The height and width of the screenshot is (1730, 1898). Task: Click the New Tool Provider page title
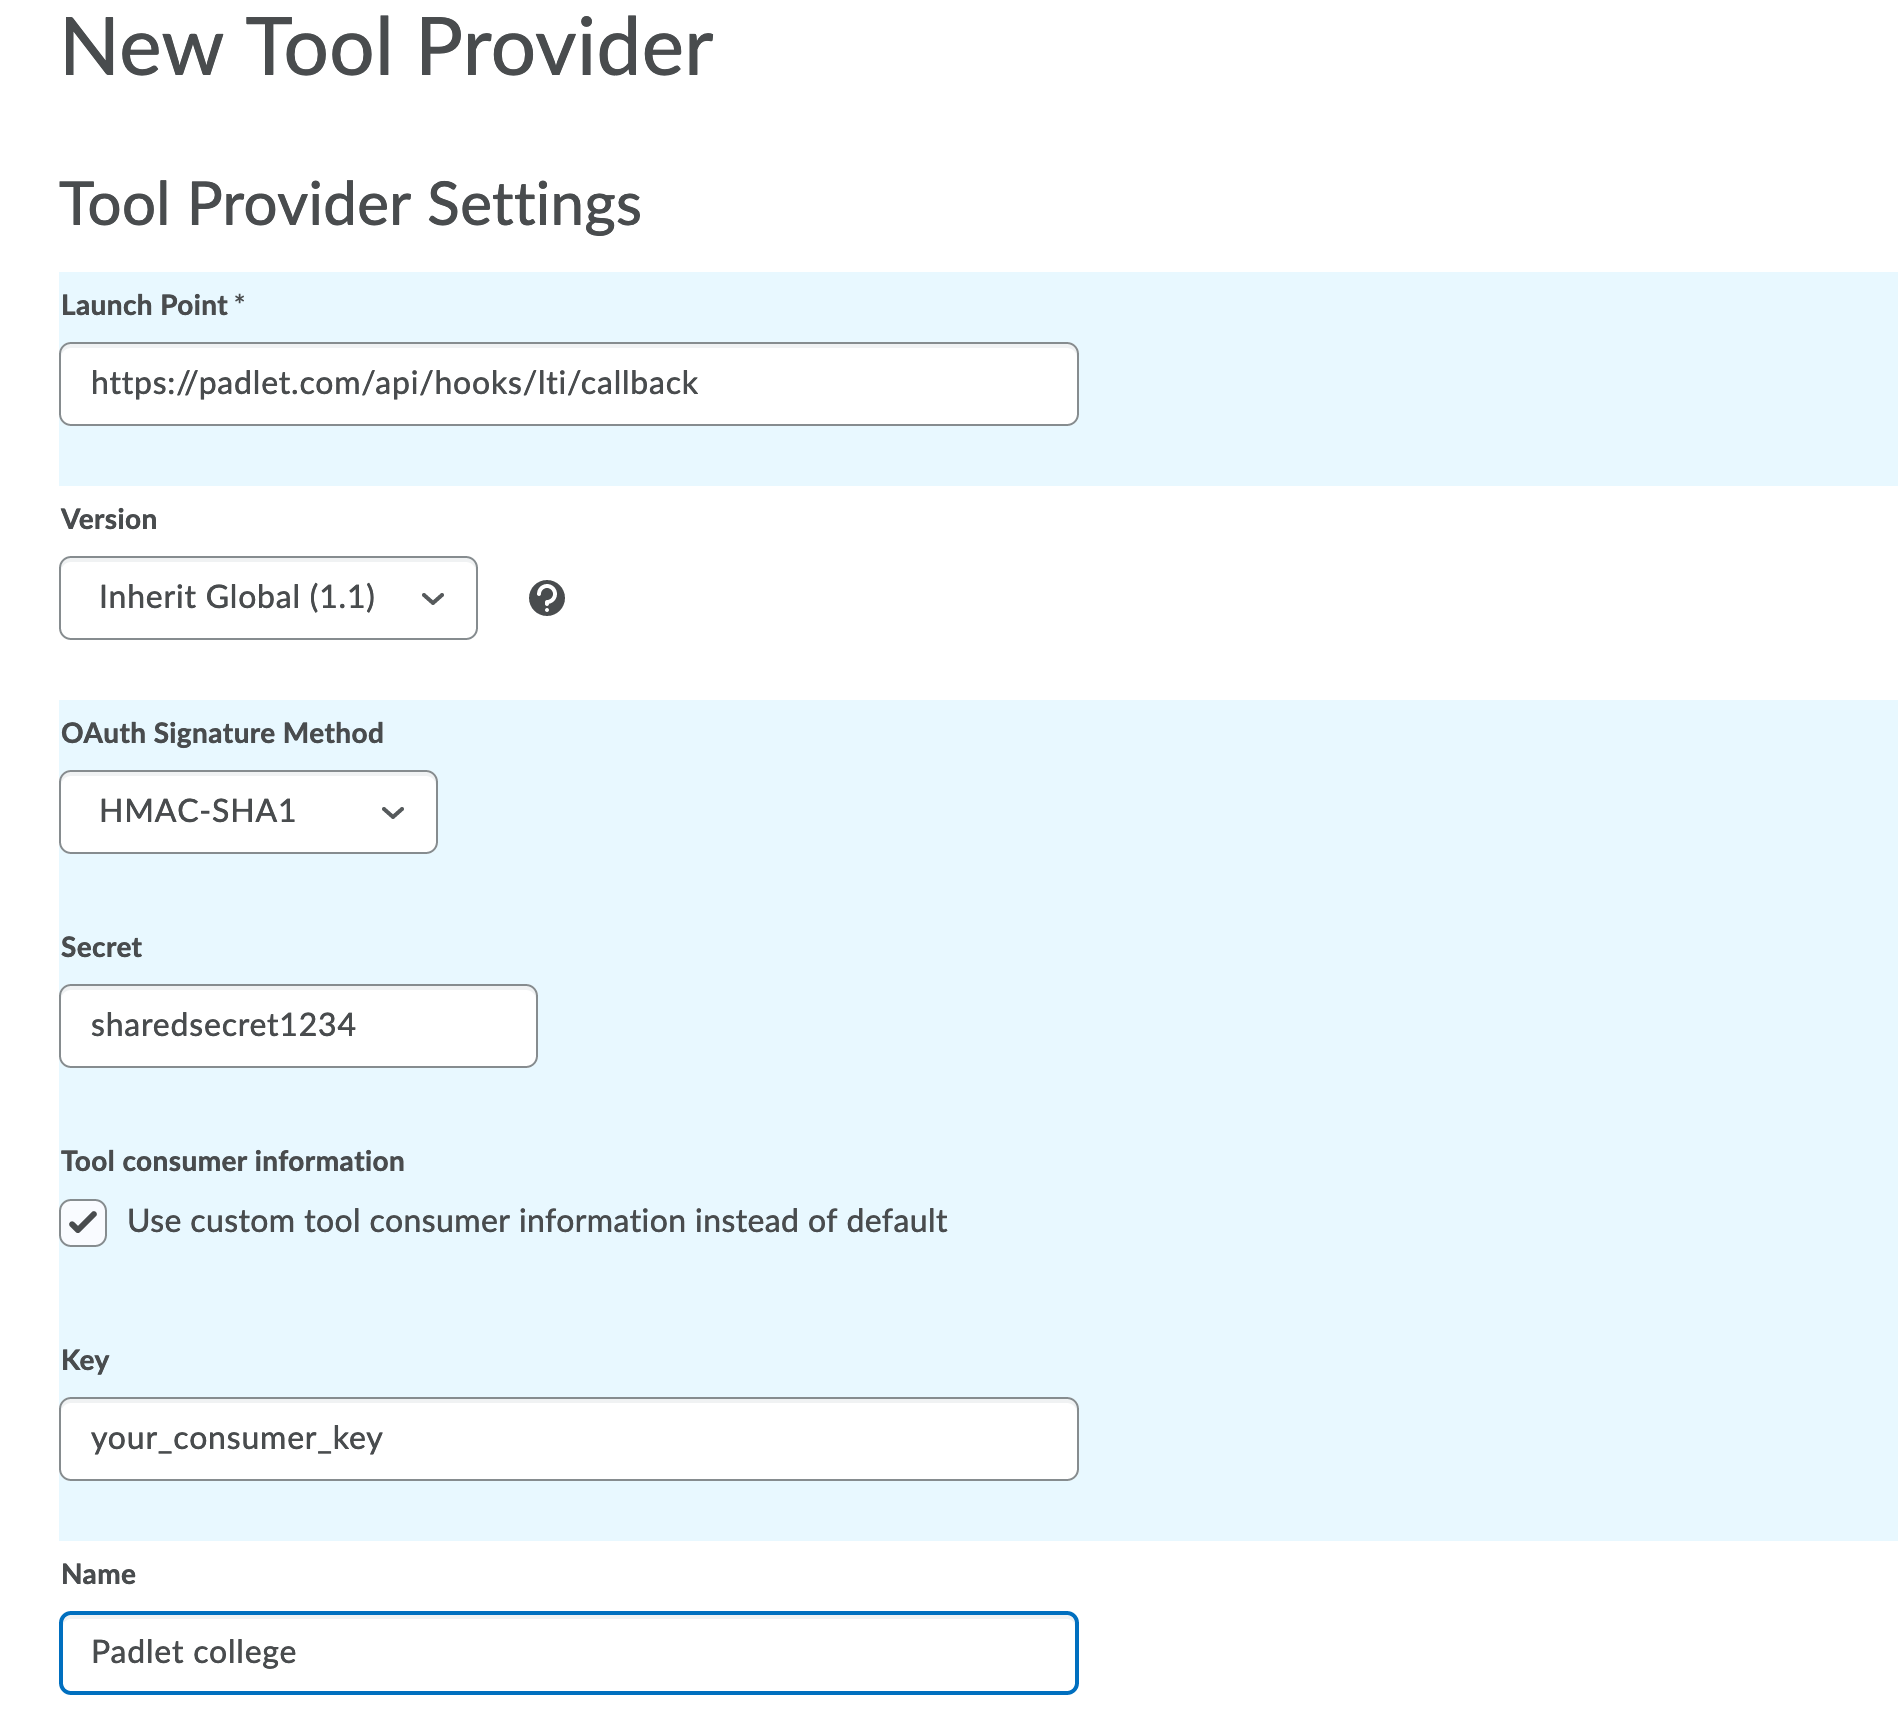tap(387, 48)
